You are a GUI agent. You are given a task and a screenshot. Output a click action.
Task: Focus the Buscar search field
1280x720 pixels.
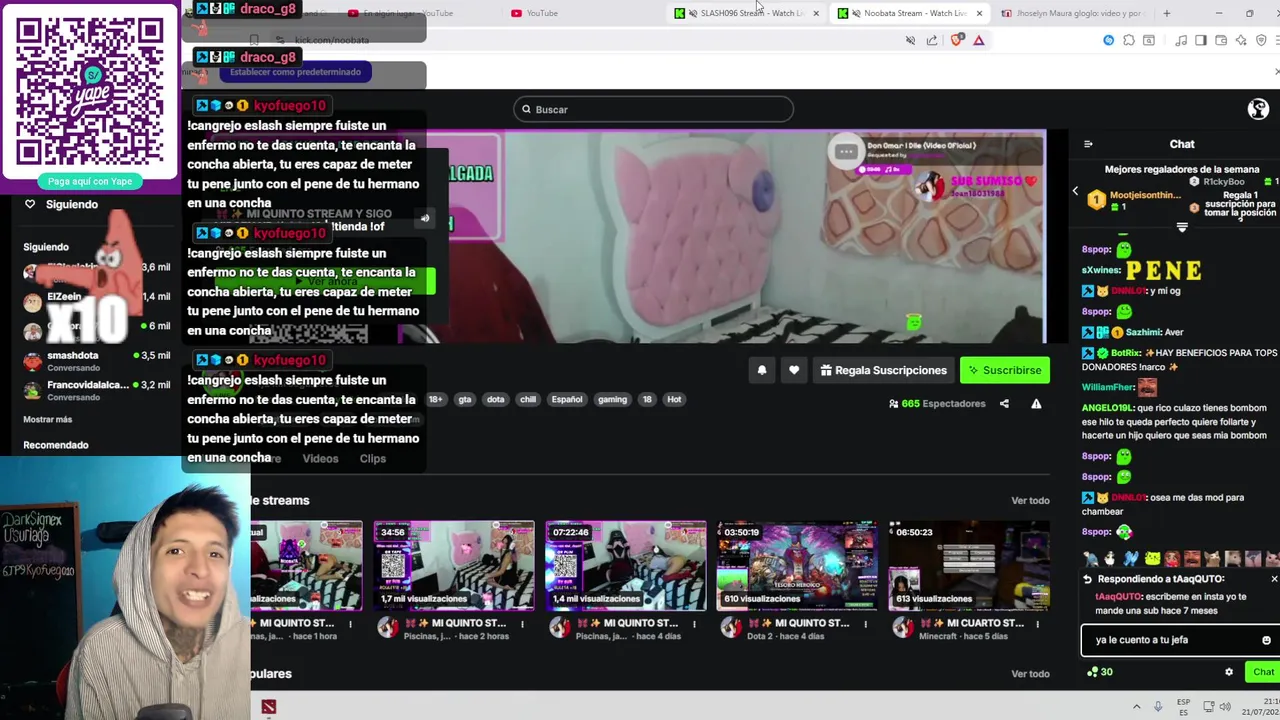(653, 109)
